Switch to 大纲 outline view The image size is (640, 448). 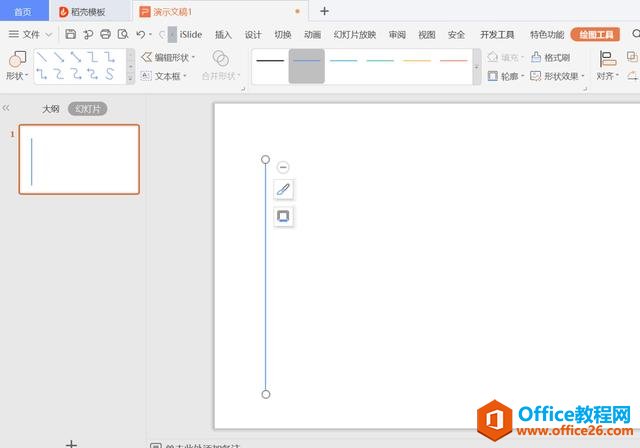point(51,109)
